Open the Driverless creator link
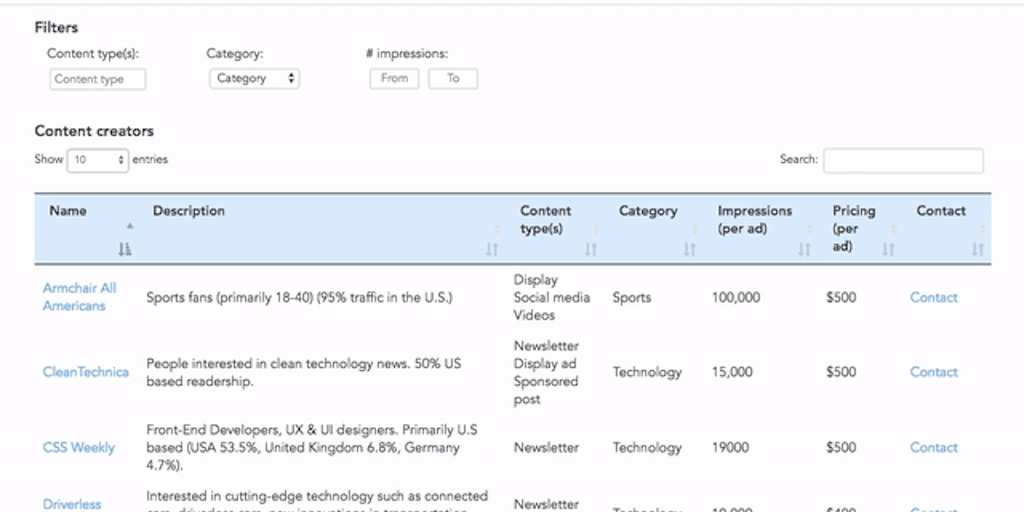1024x512 pixels. [72, 504]
